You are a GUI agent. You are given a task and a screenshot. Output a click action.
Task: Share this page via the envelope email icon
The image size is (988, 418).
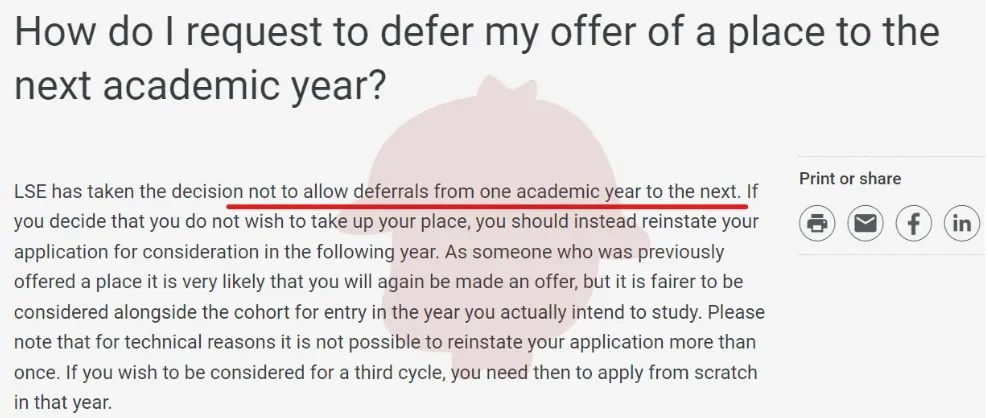tap(865, 223)
